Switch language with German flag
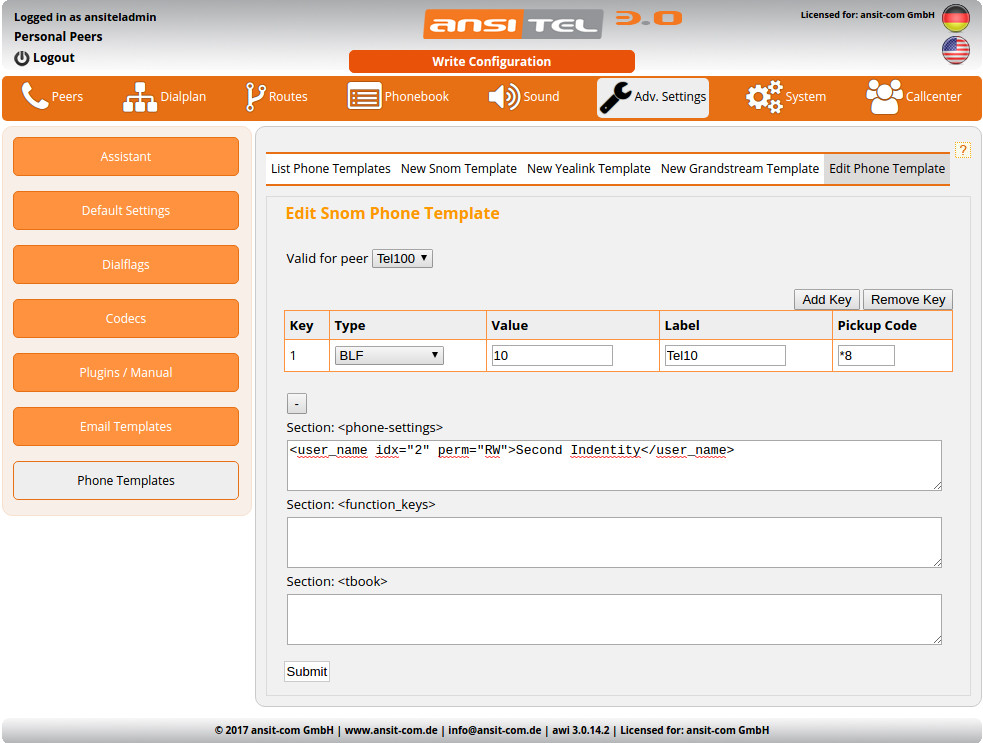Screen dimensions: 983x743 tap(955, 19)
